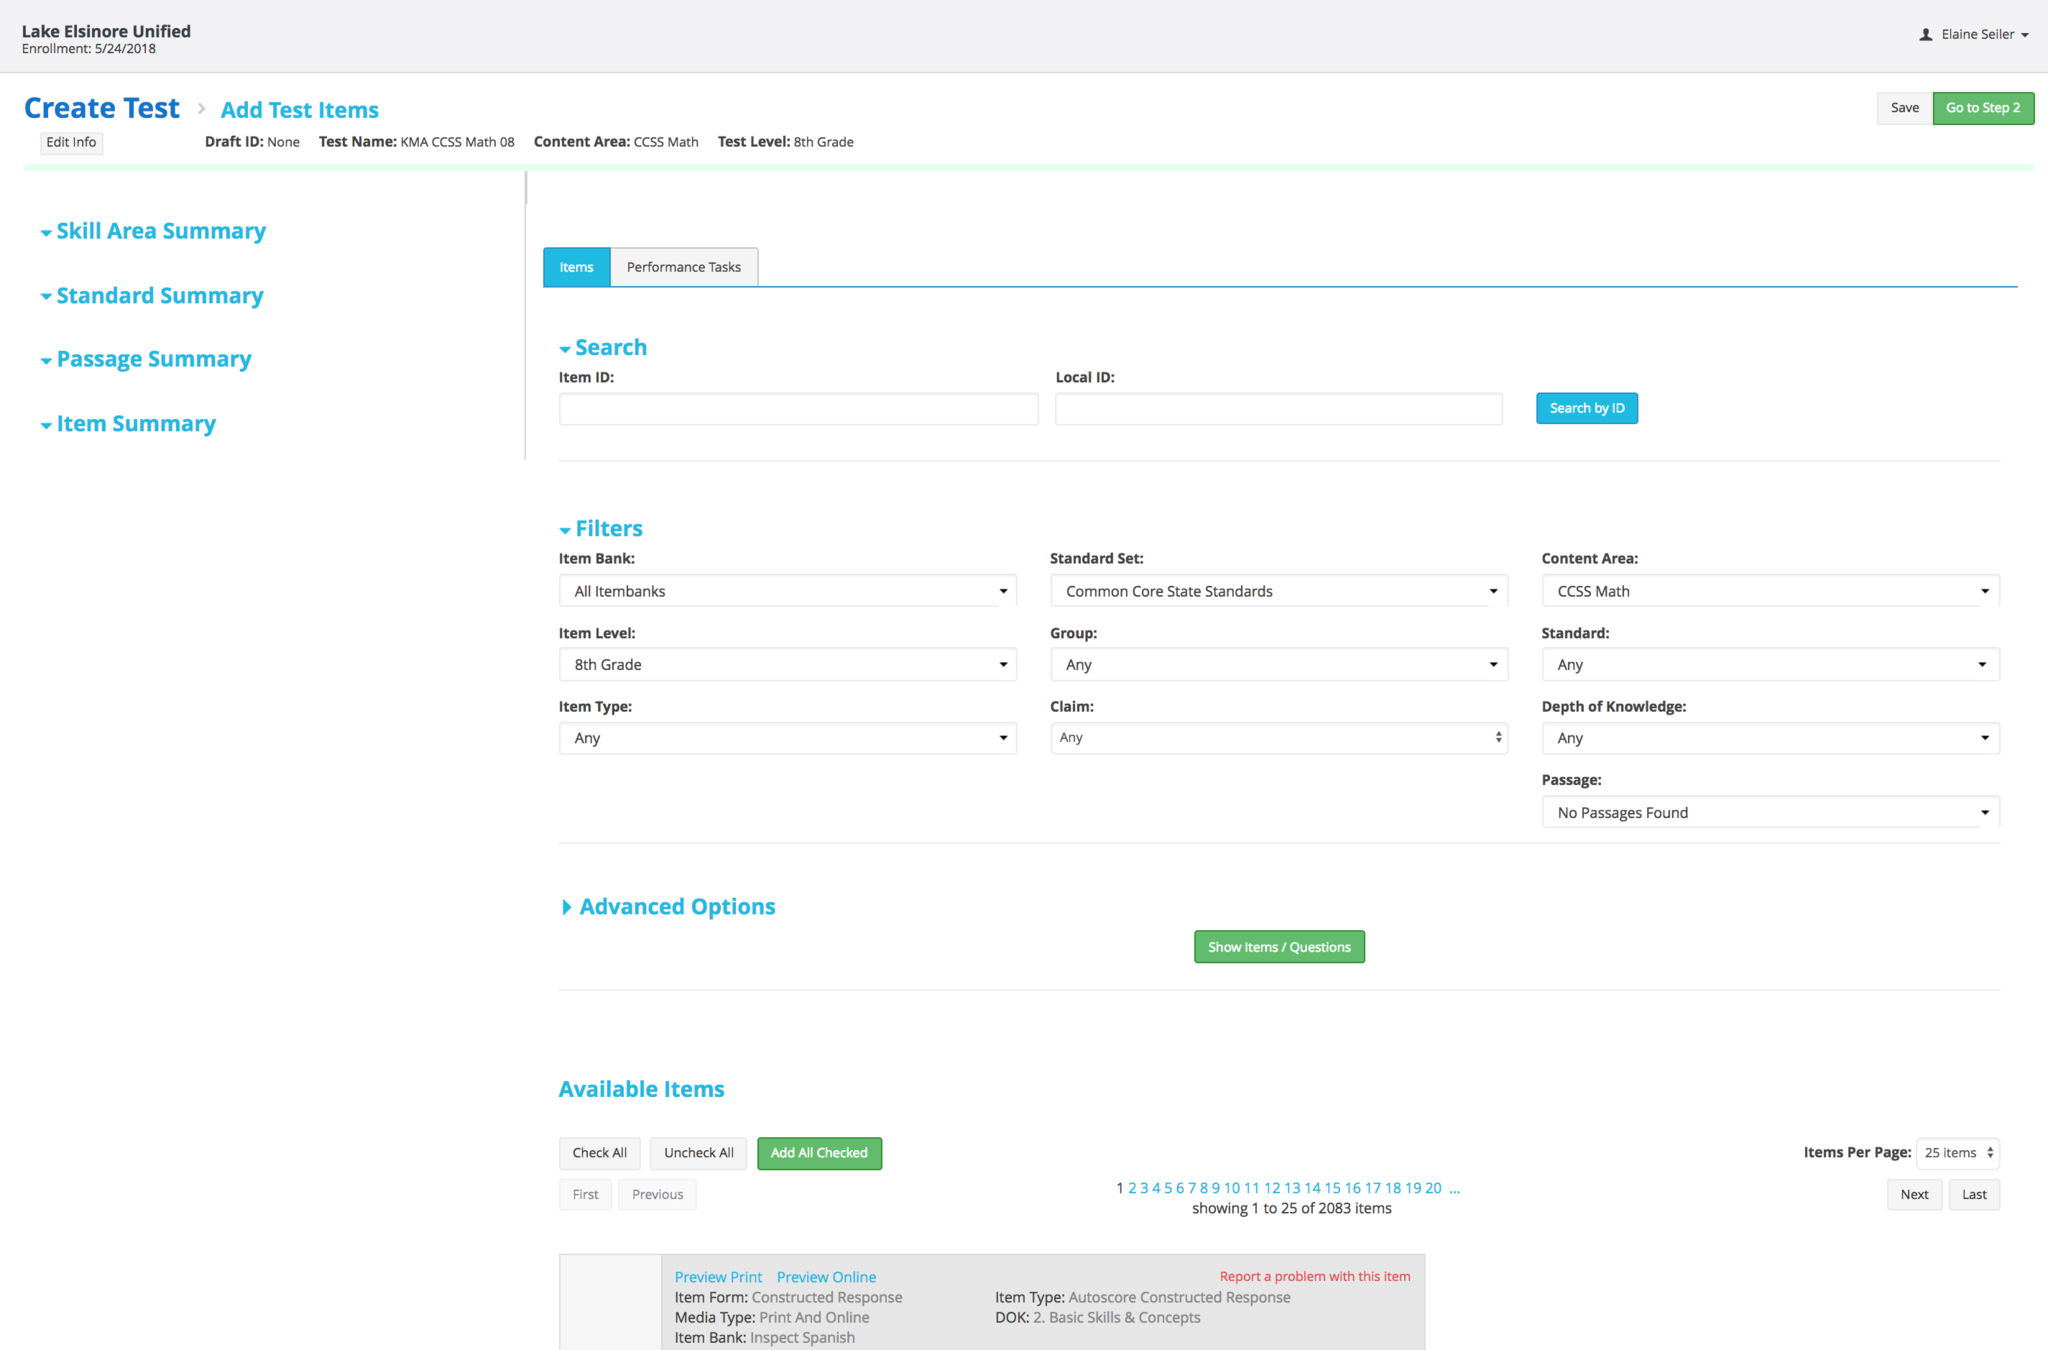Select the Items tab
Image resolution: width=2048 pixels, height=1350 pixels.
pos(576,267)
